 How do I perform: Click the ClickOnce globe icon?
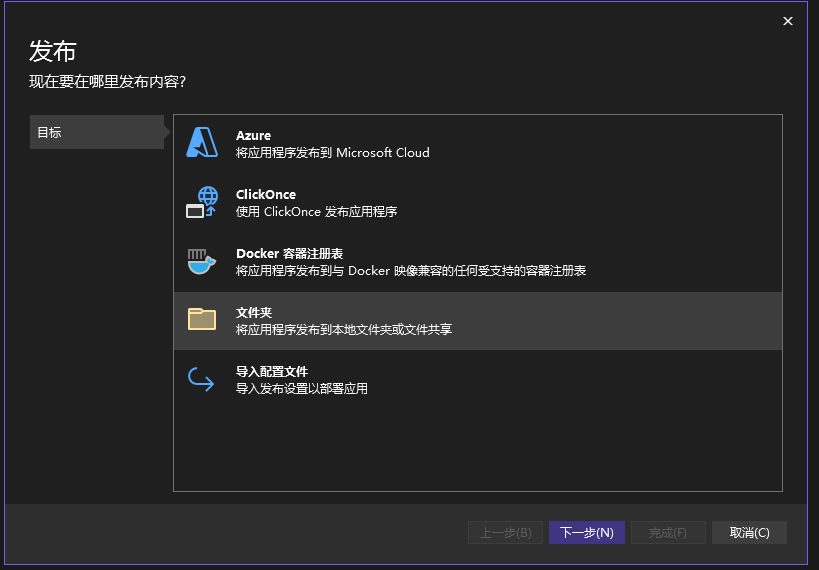[202, 202]
